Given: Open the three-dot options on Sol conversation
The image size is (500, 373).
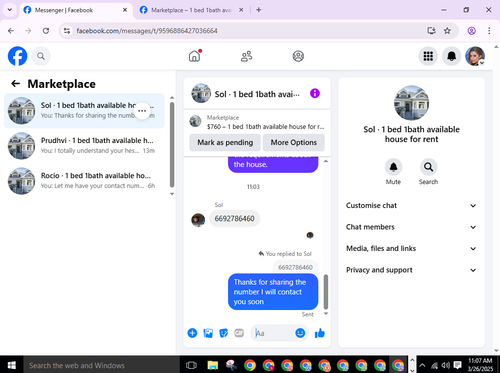Looking at the screenshot, I should 142,111.
